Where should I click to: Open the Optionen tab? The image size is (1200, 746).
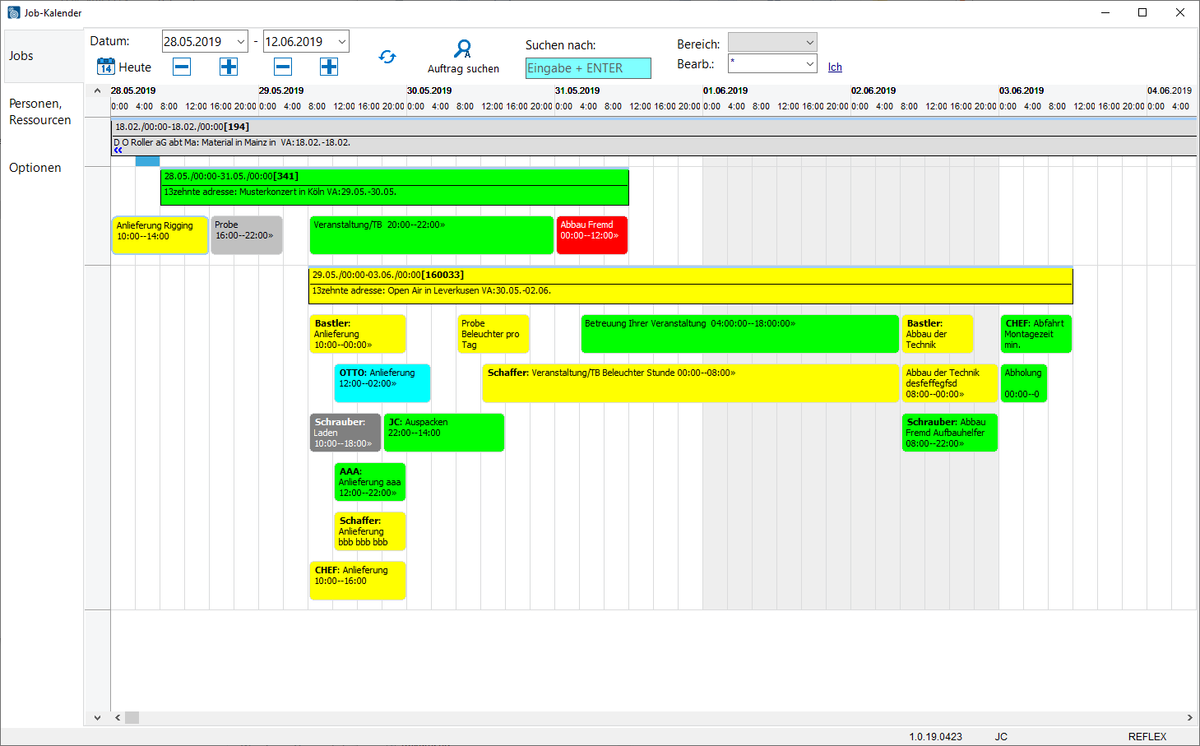point(35,167)
